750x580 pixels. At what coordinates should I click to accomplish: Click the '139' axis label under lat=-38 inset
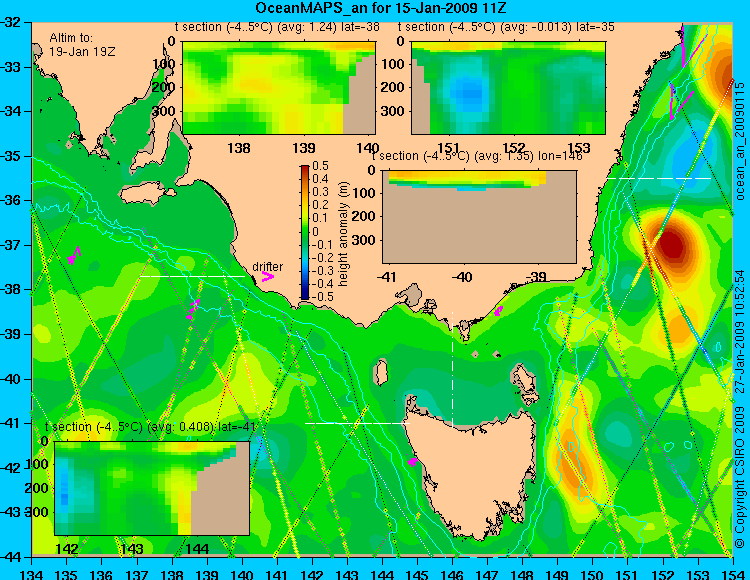(304, 148)
